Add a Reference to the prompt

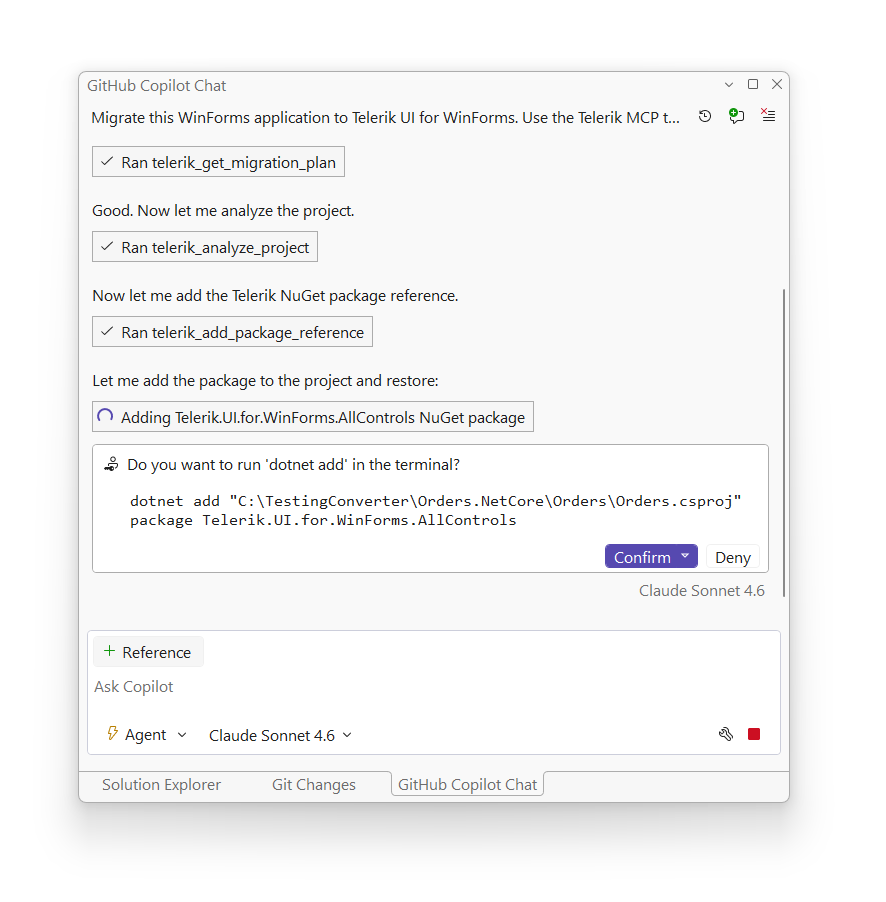148,652
